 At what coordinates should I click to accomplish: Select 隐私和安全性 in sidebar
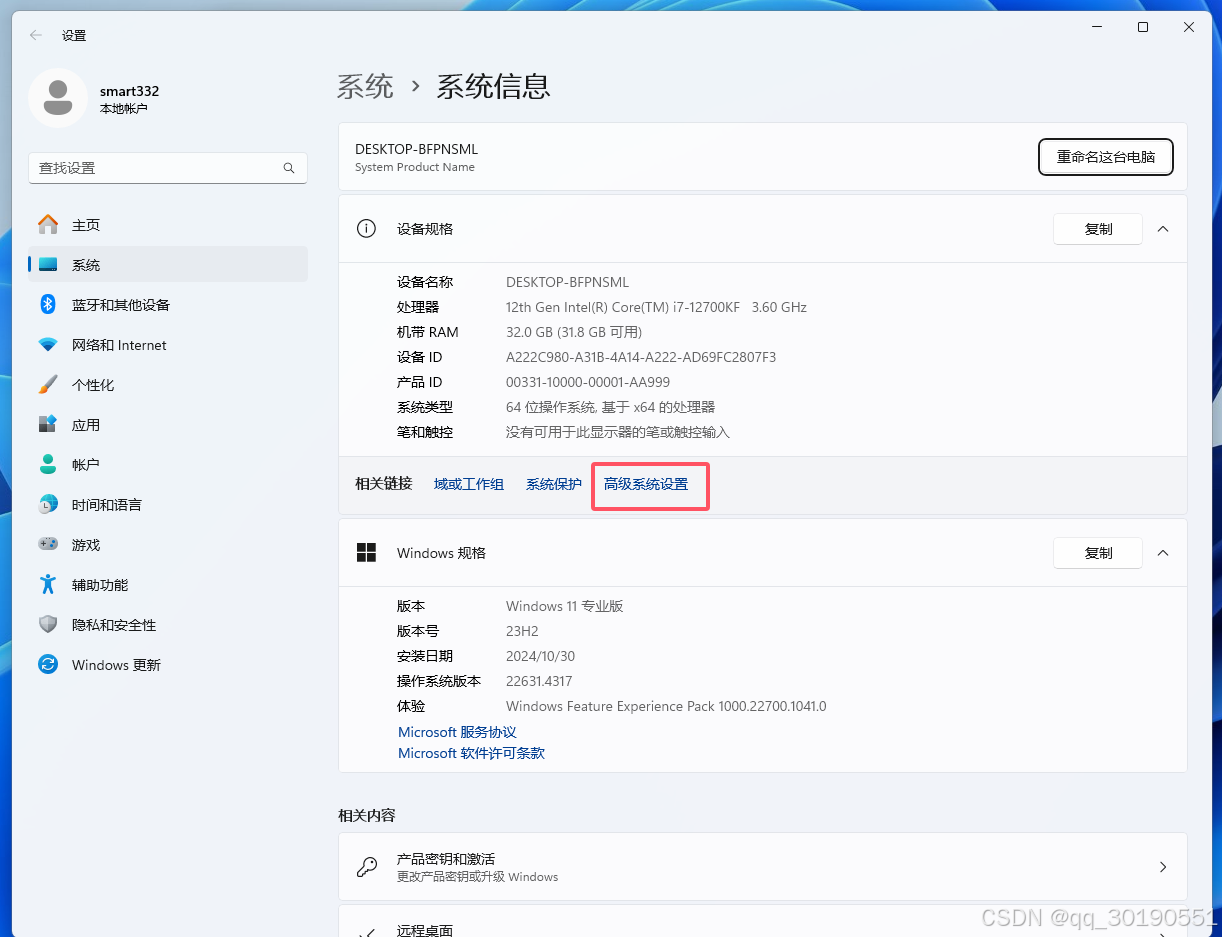[x=168, y=625]
